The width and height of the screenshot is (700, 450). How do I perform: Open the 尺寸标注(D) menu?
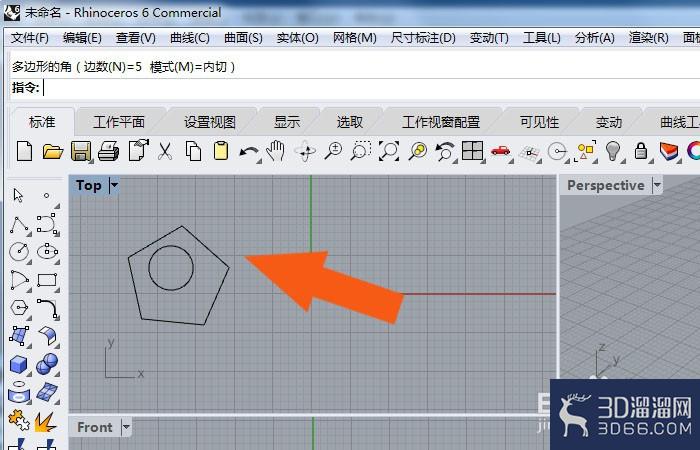pos(423,38)
